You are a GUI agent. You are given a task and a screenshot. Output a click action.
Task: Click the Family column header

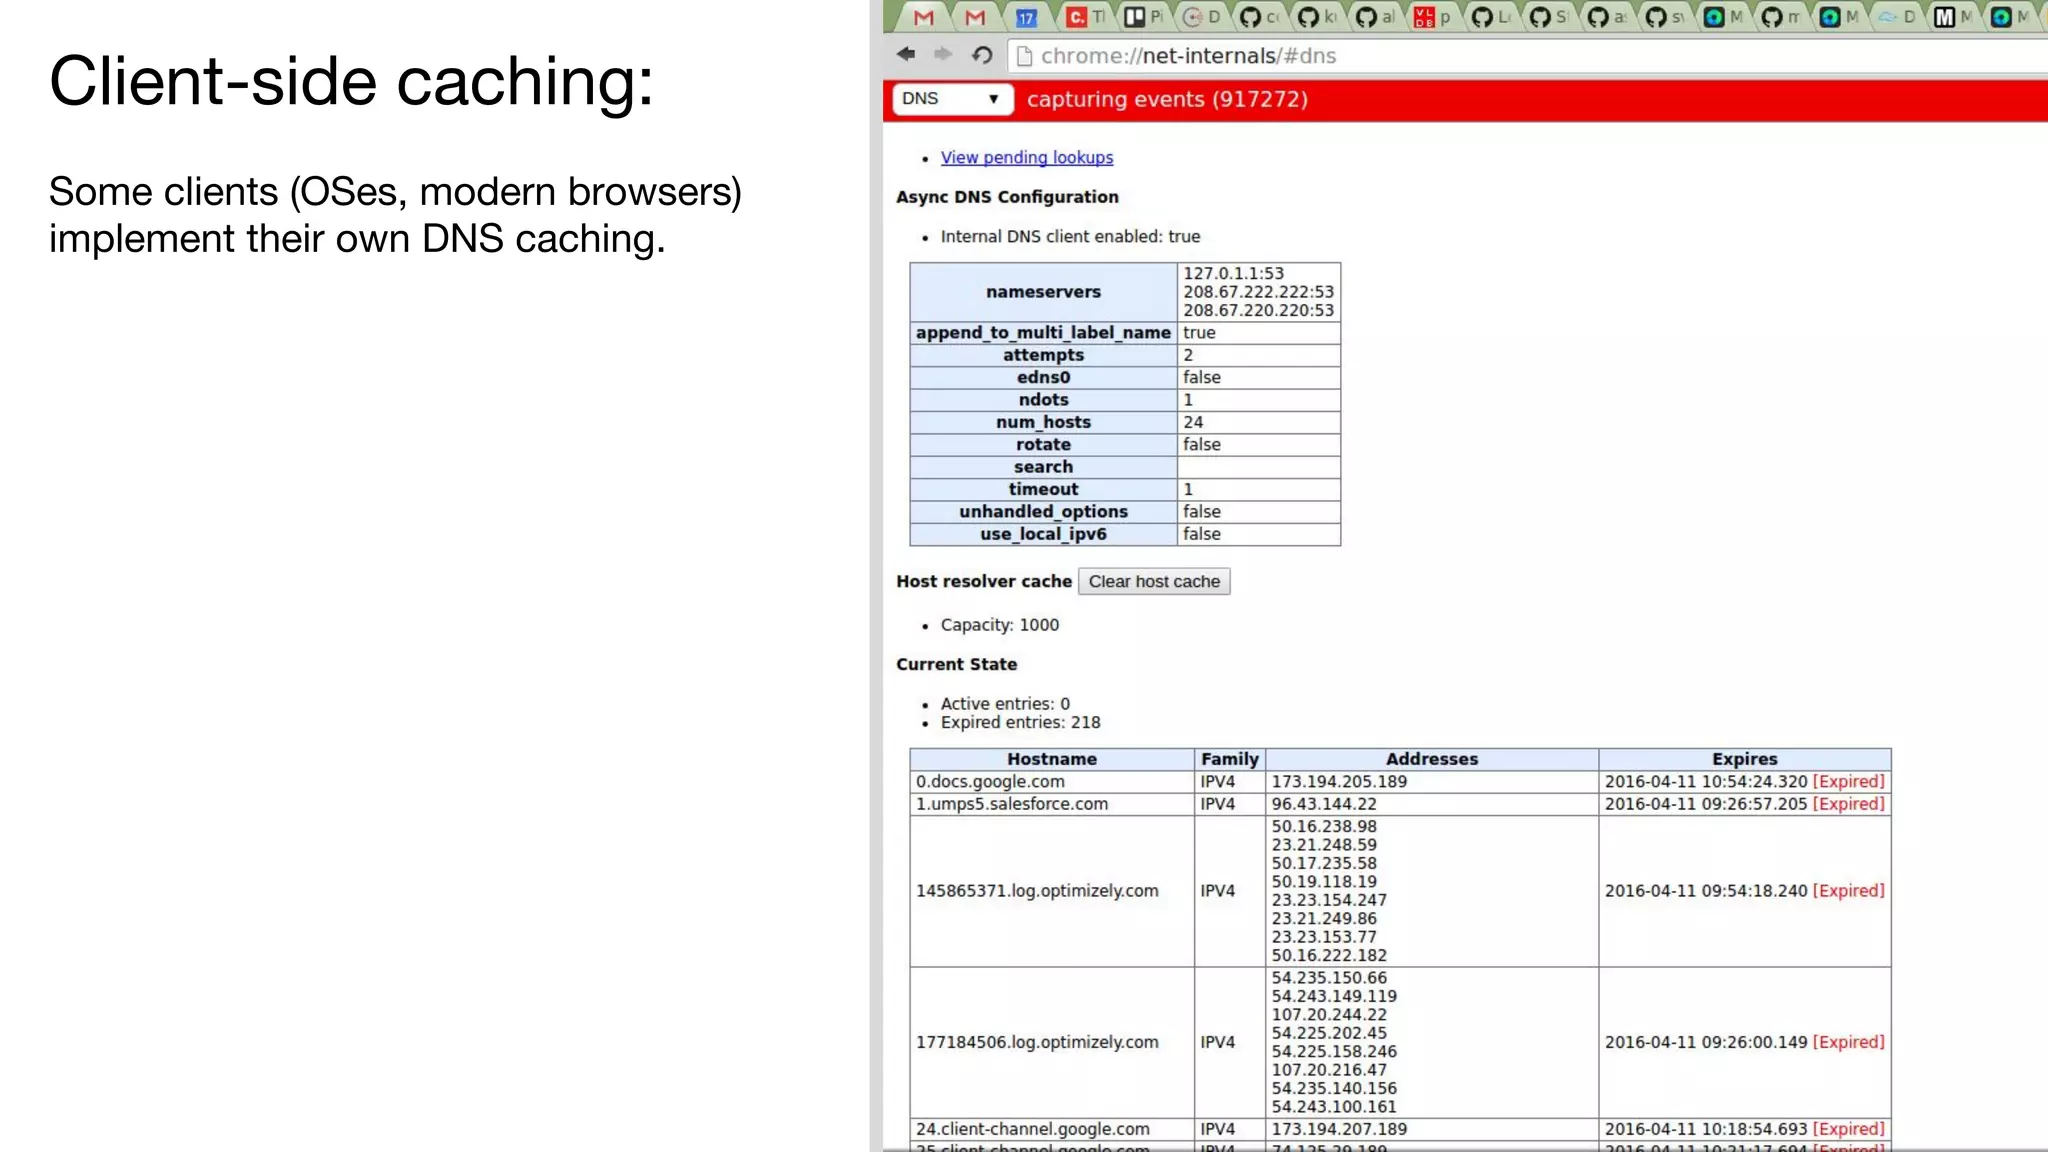pos(1230,759)
